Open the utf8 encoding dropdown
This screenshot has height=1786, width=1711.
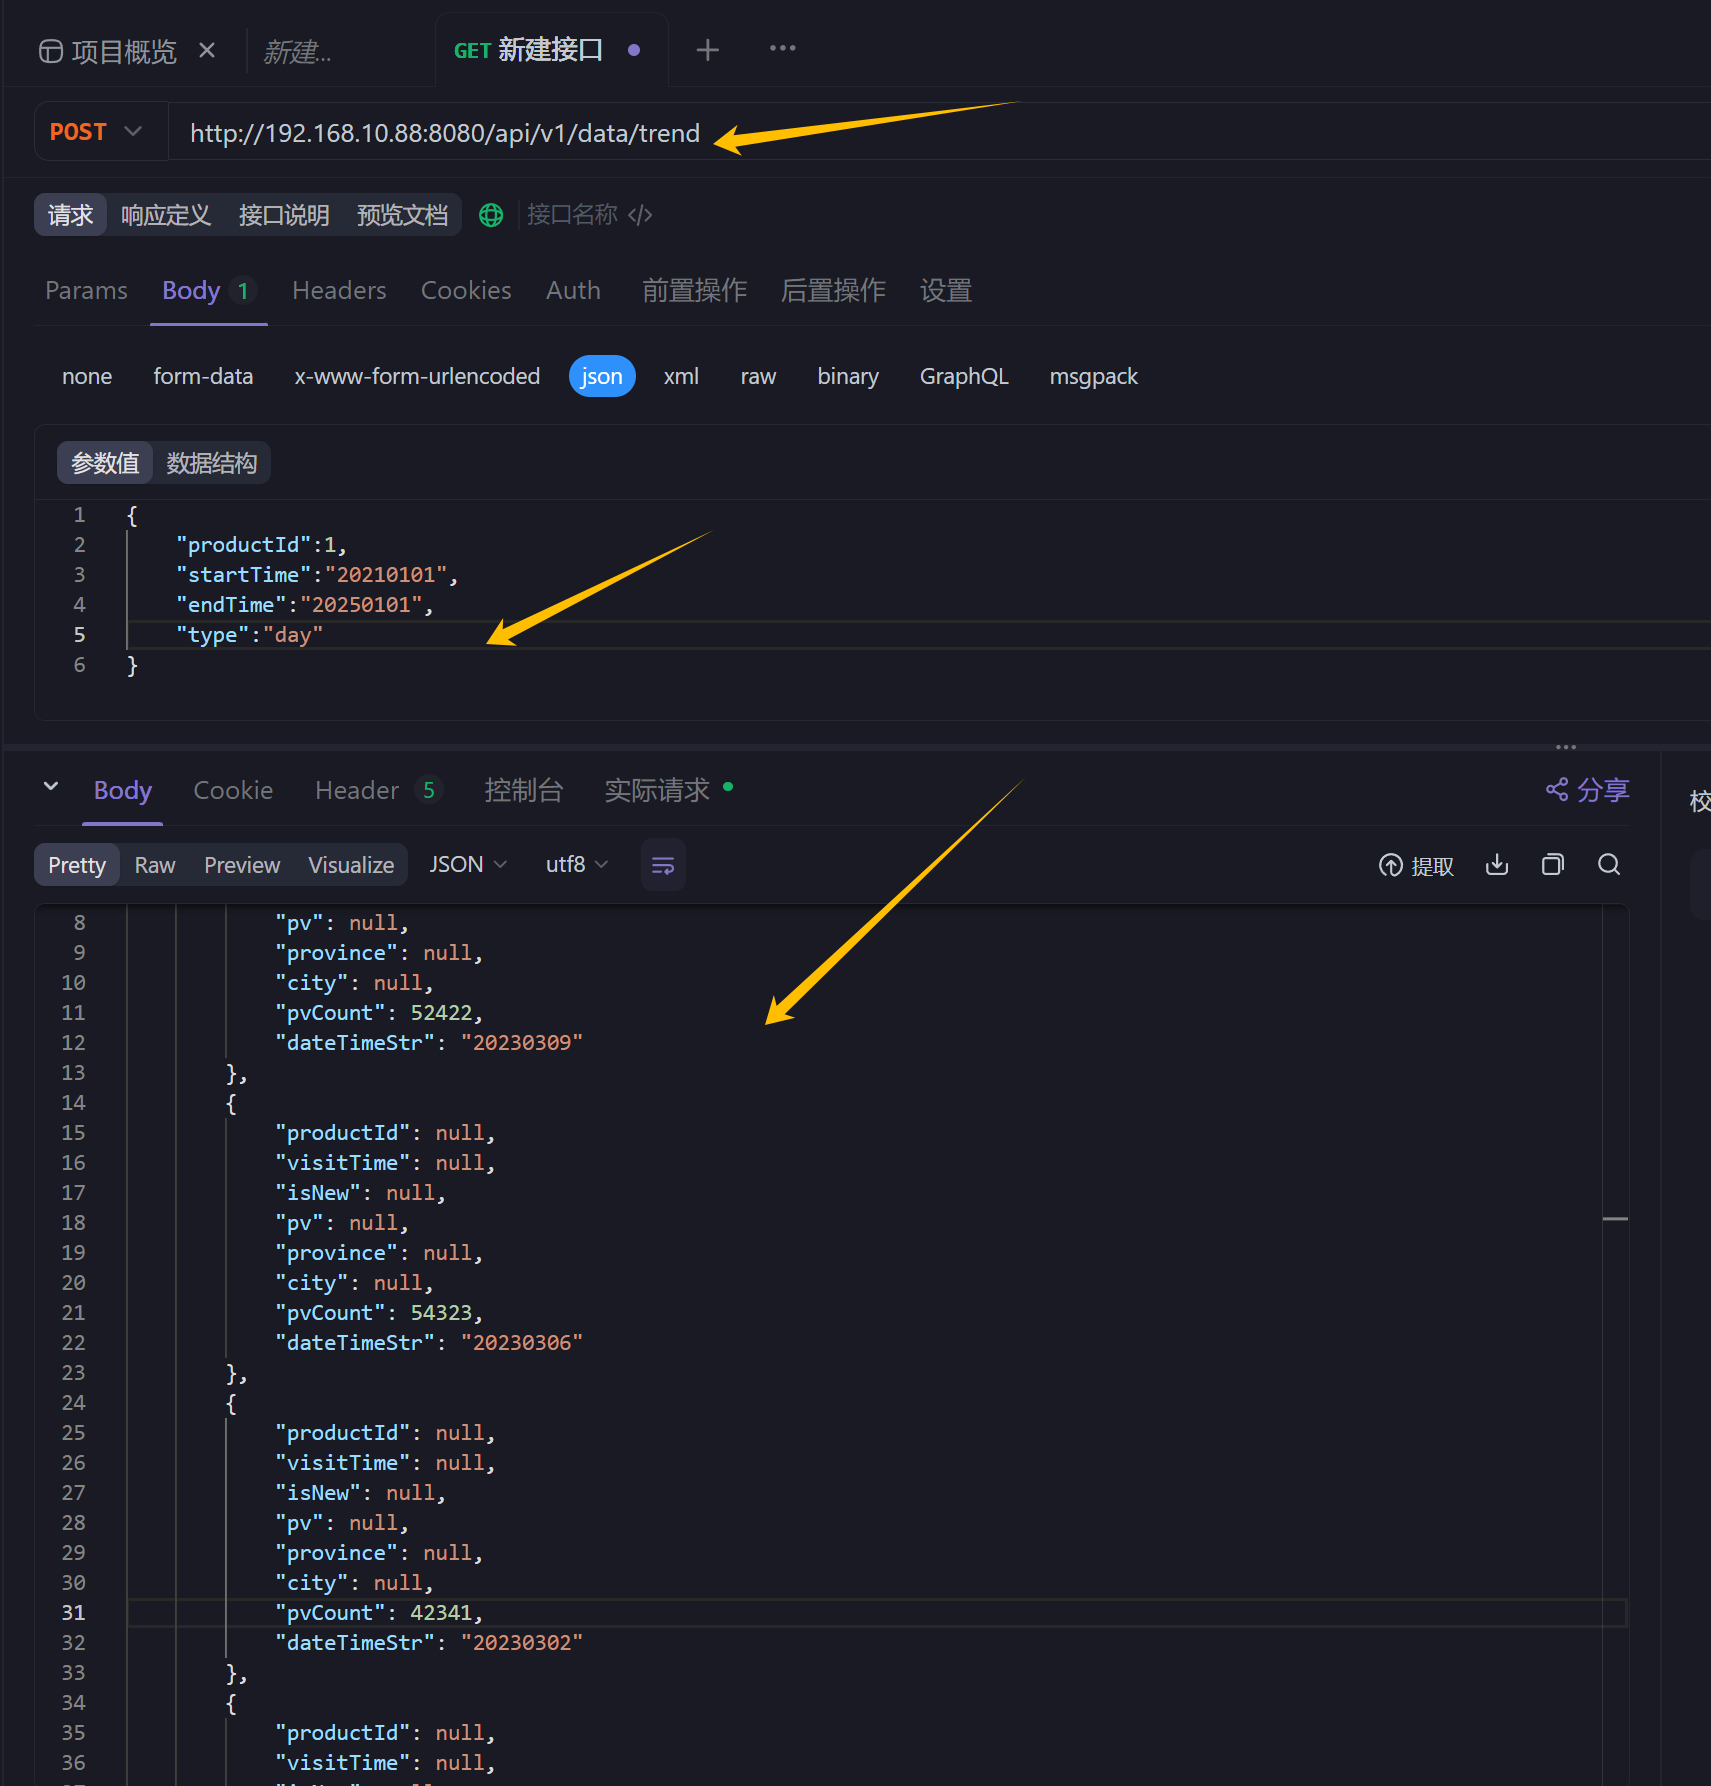click(x=576, y=864)
